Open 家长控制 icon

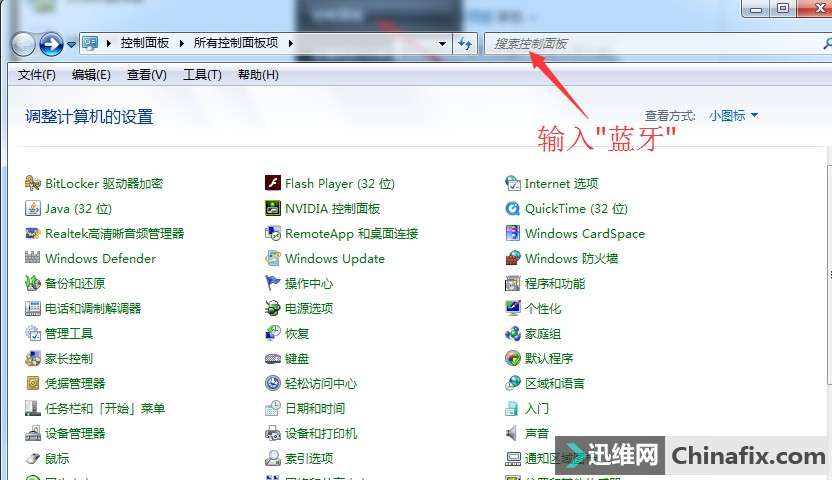coord(32,359)
